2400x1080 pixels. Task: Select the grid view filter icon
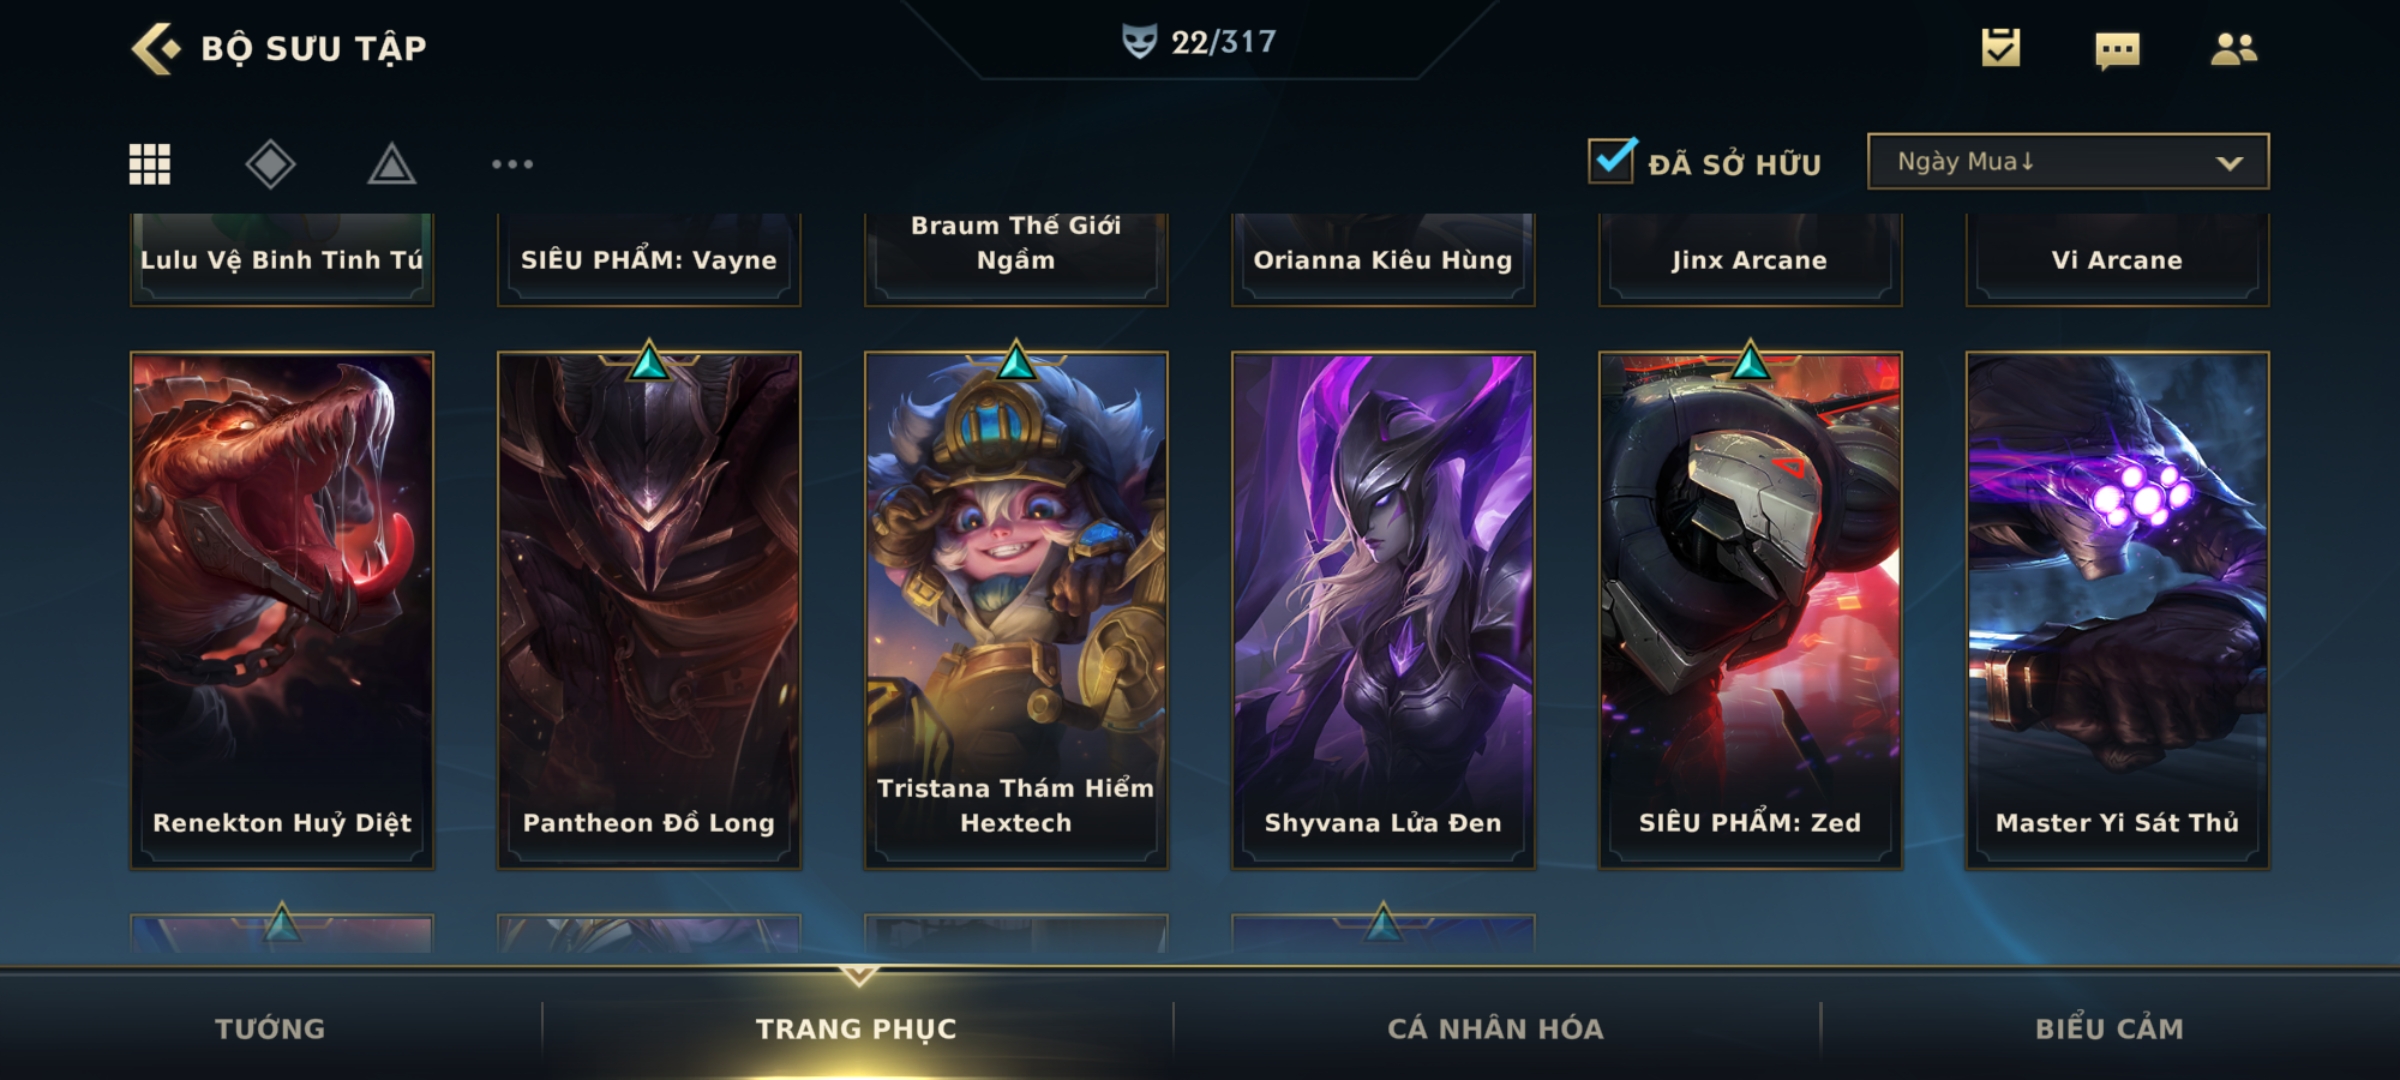(150, 164)
